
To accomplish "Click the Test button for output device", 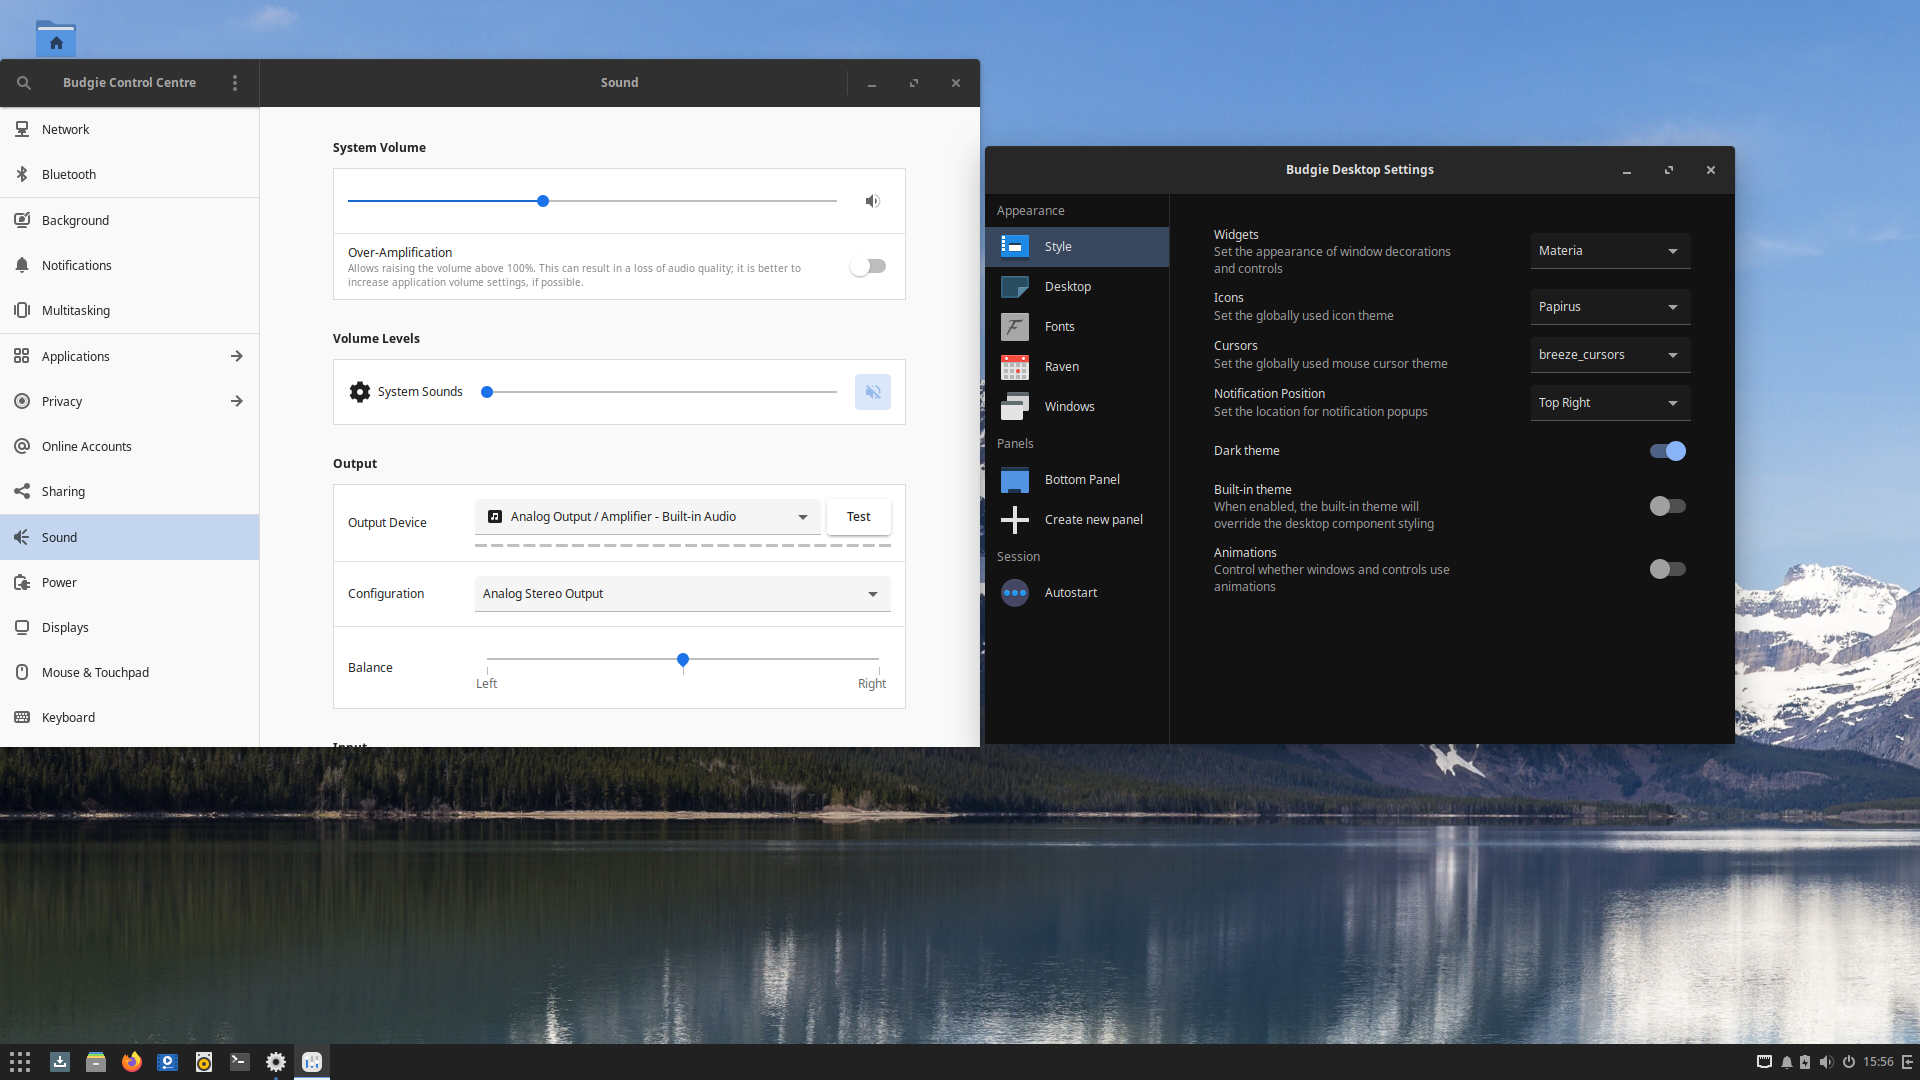I will coord(859,517).
